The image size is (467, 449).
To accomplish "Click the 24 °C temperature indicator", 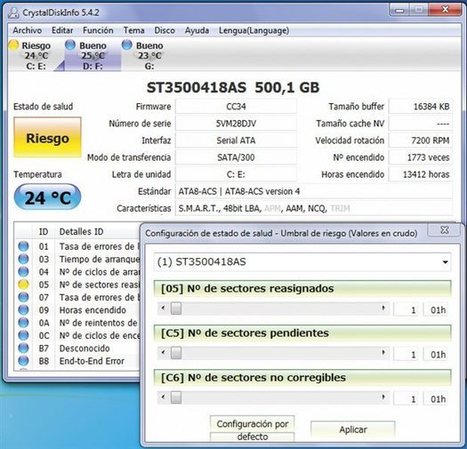I will click(x=48, y=198).
